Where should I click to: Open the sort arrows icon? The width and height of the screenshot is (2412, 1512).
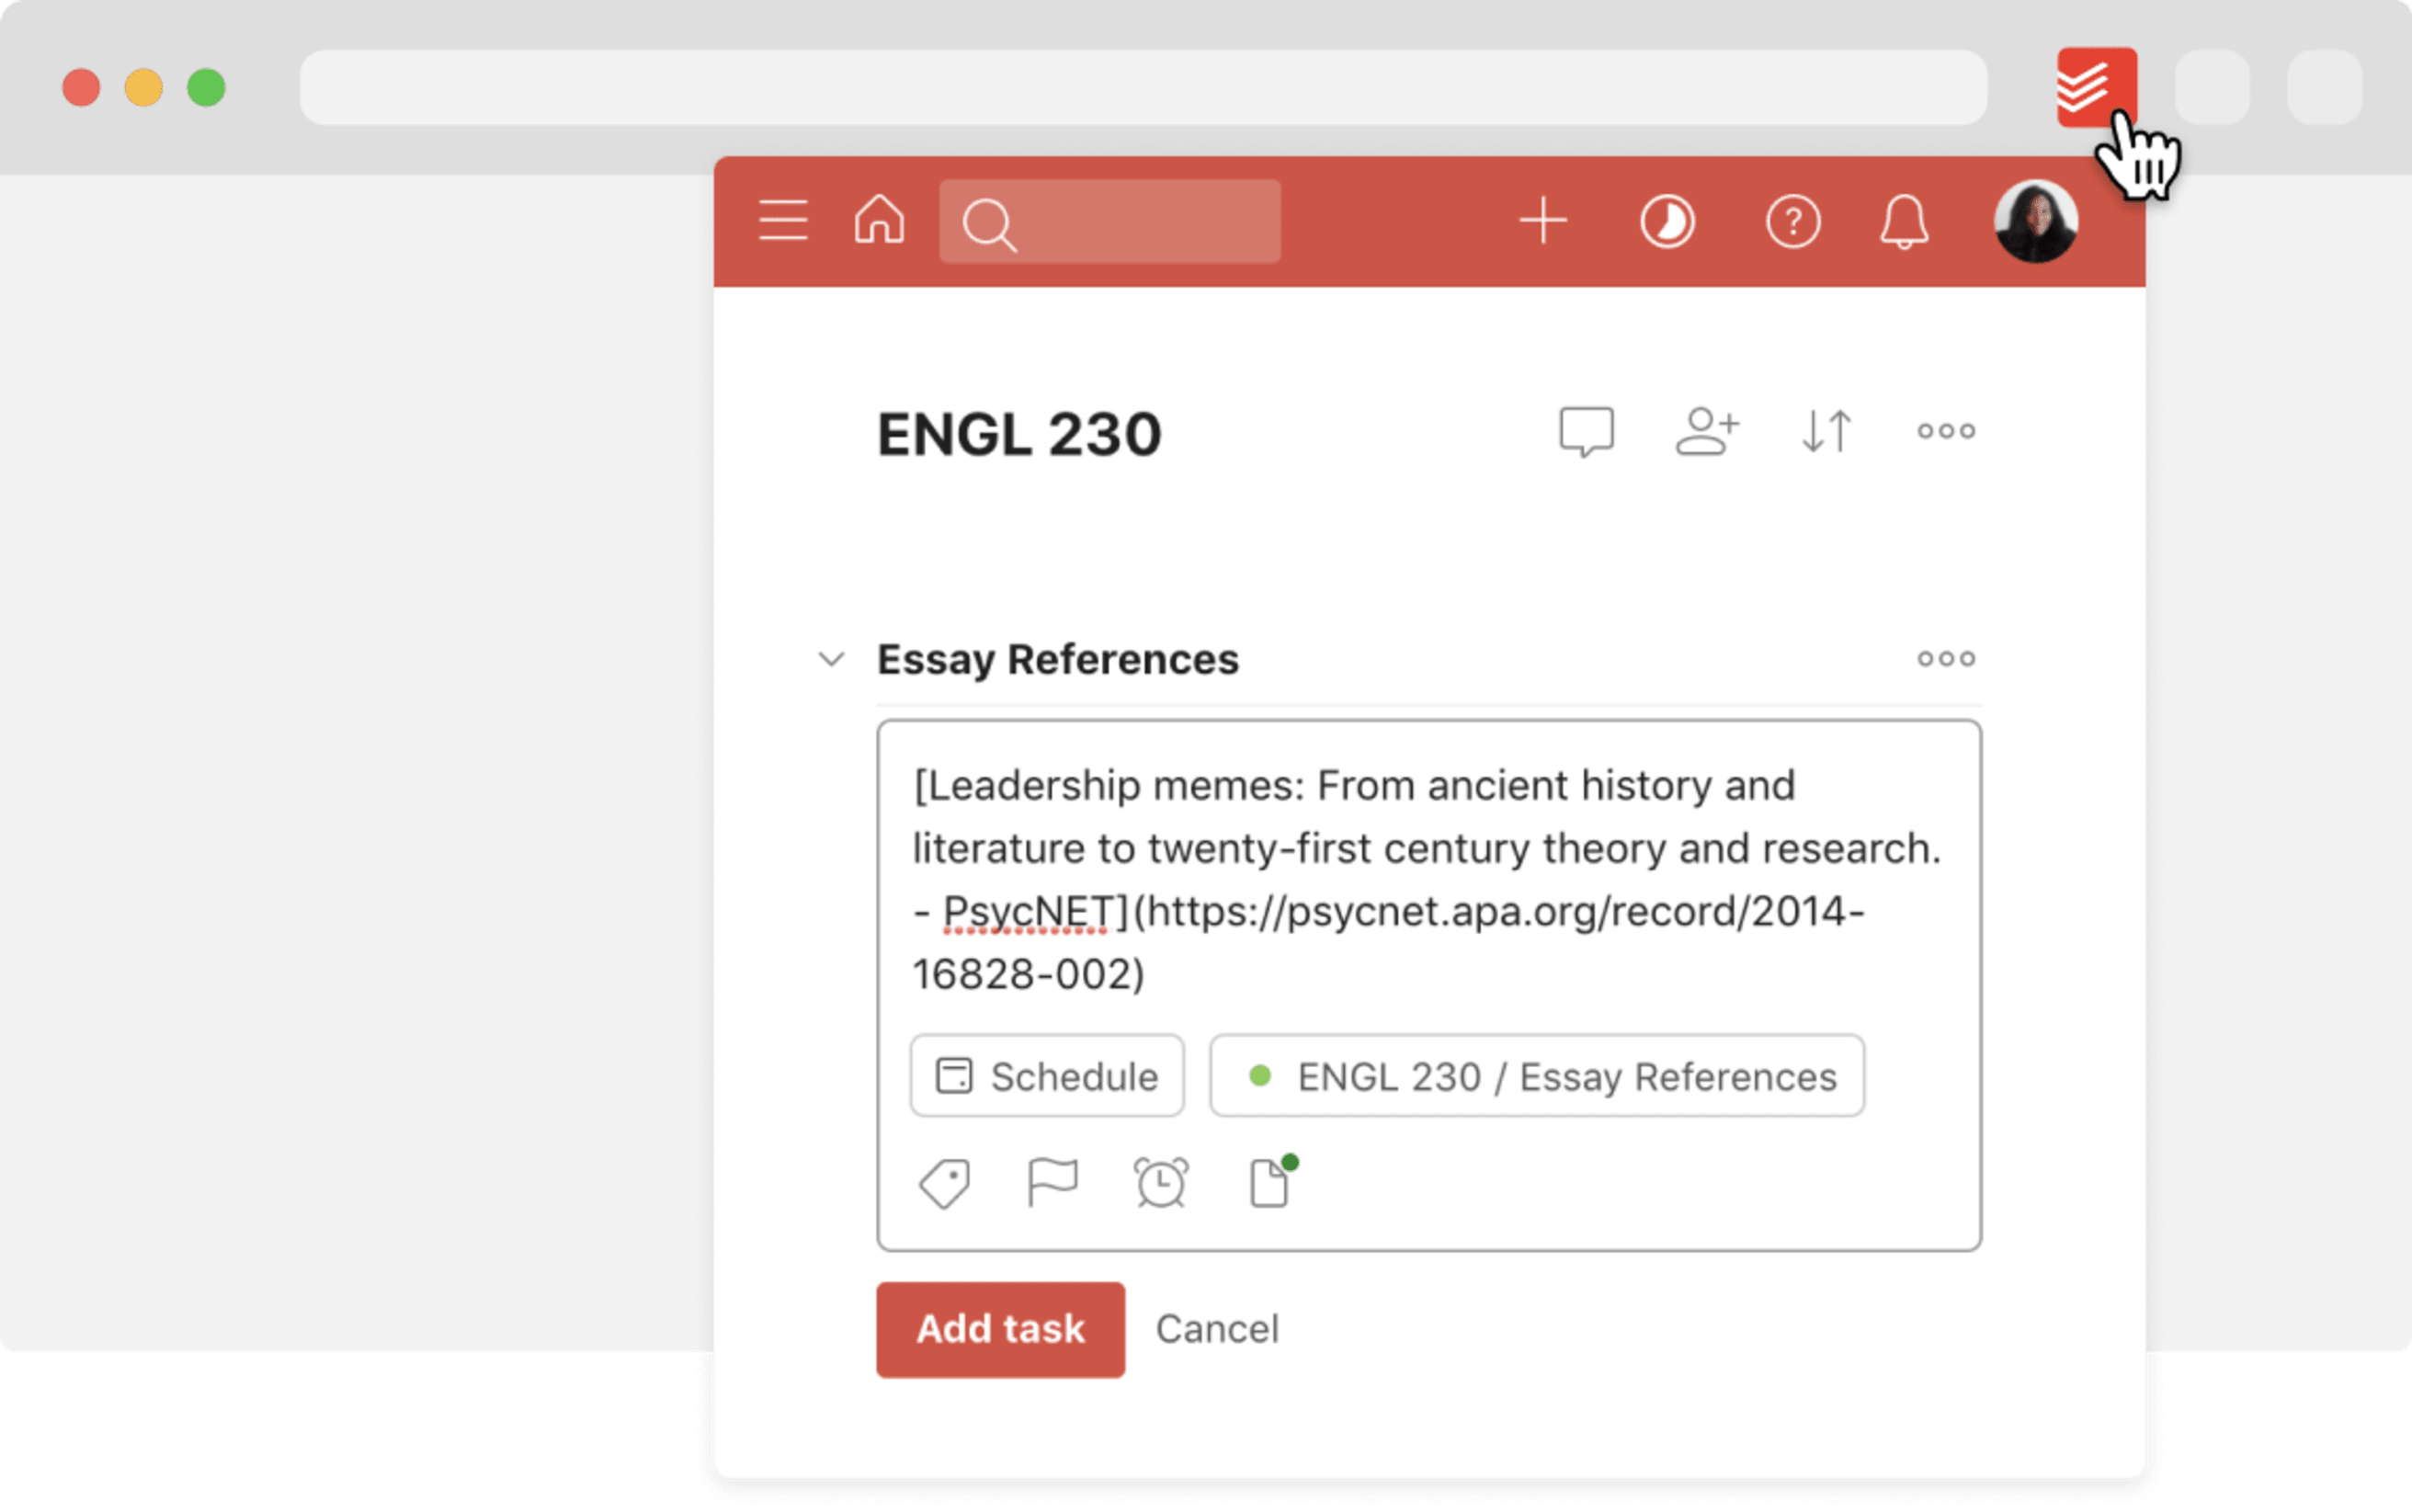[1827, 431]
